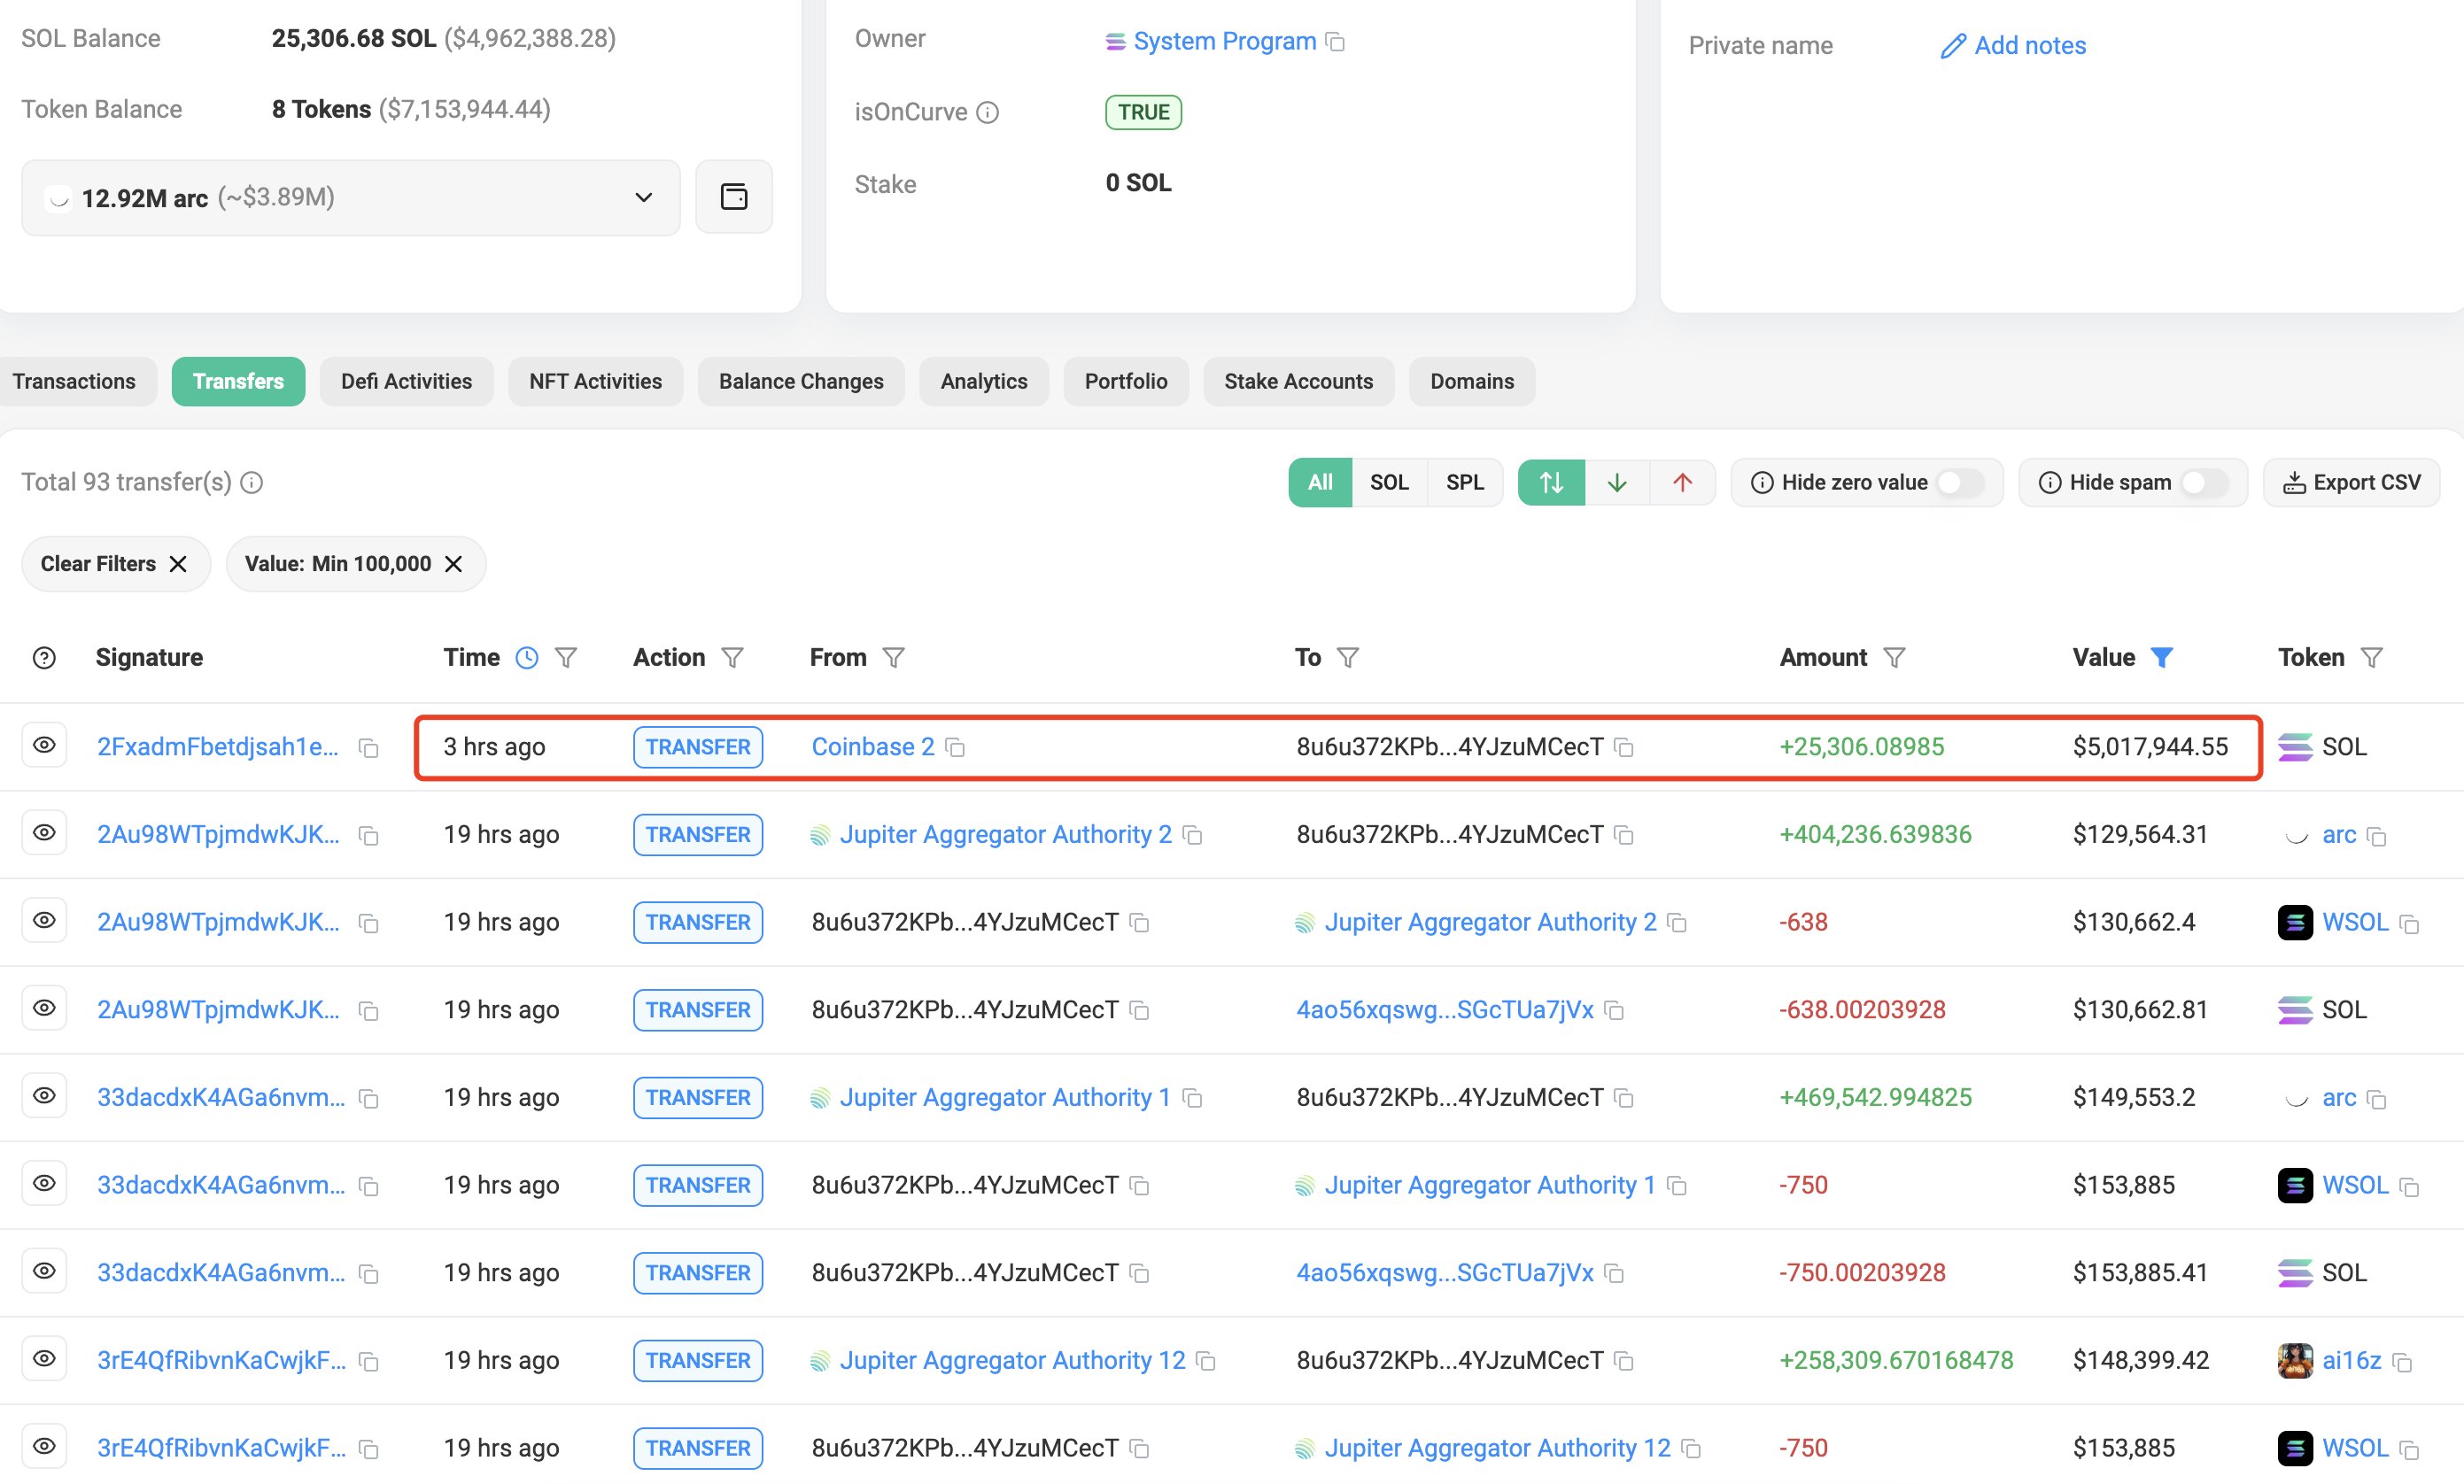Show only SPL transfers

(1465, 483)
